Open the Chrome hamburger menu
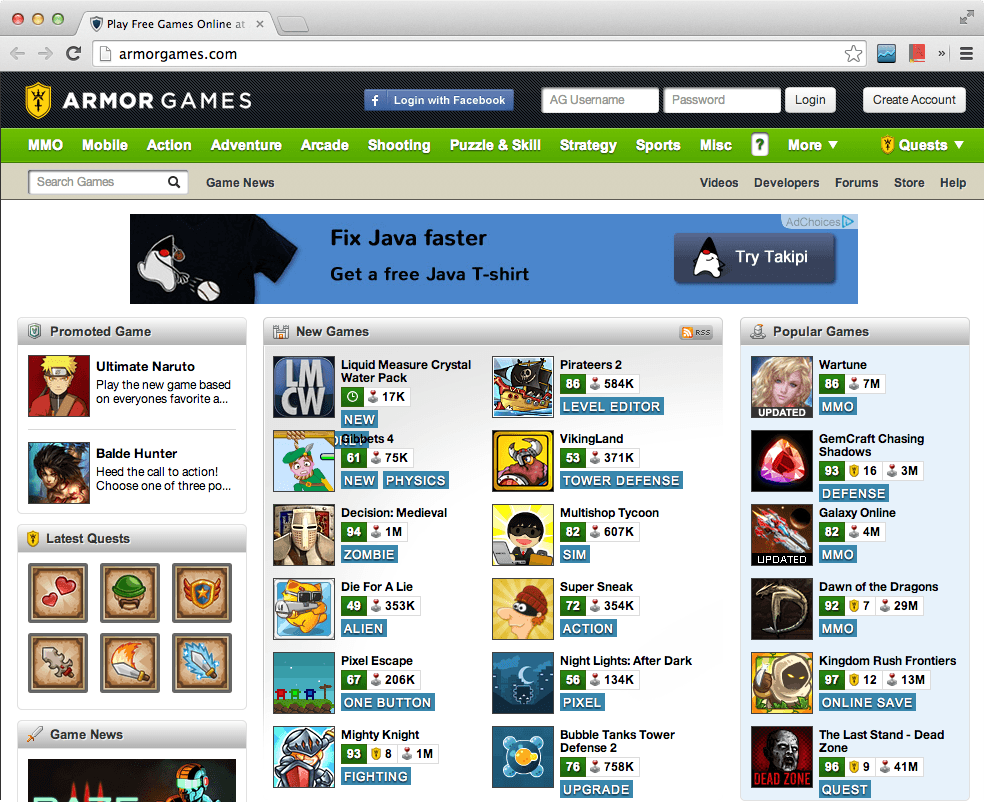Viewport: 984px width, 802px height. 966,54
